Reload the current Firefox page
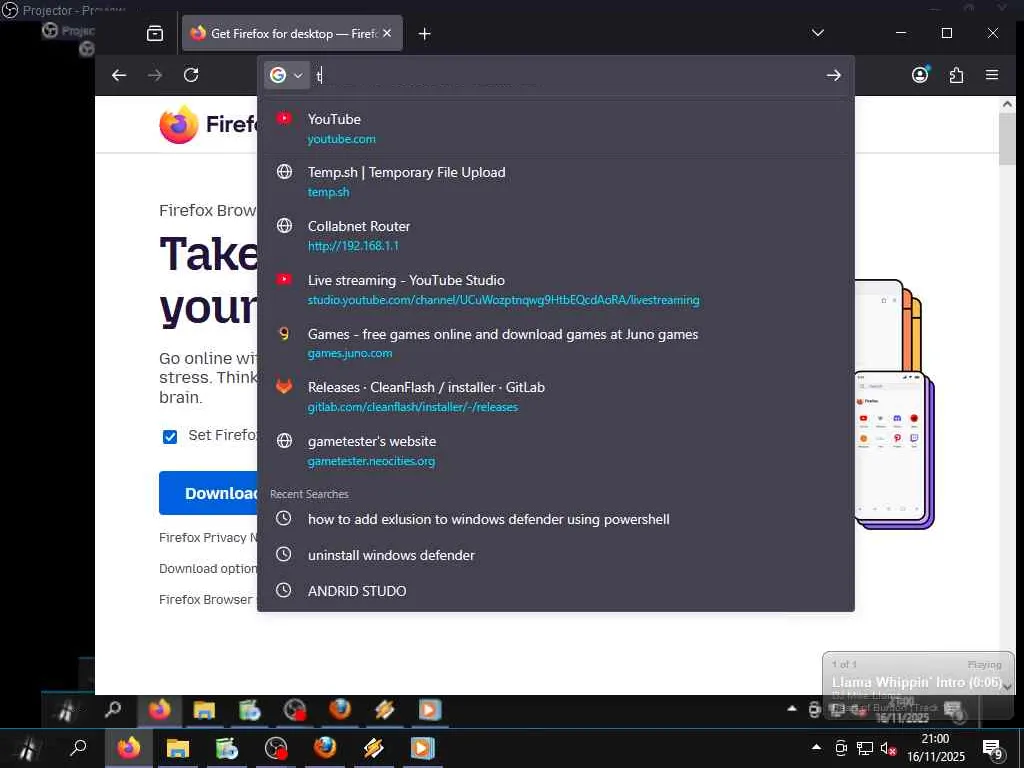Image resolution: width=1024 pixels, height=768 pixels. point(191,75)
